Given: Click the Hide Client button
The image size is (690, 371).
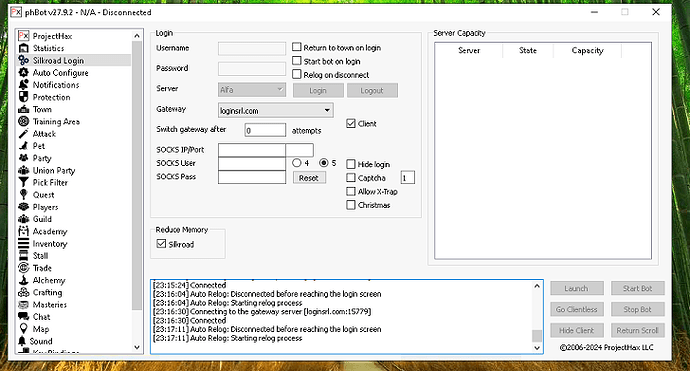Looking at the screenshot, I should click(576, 330).
